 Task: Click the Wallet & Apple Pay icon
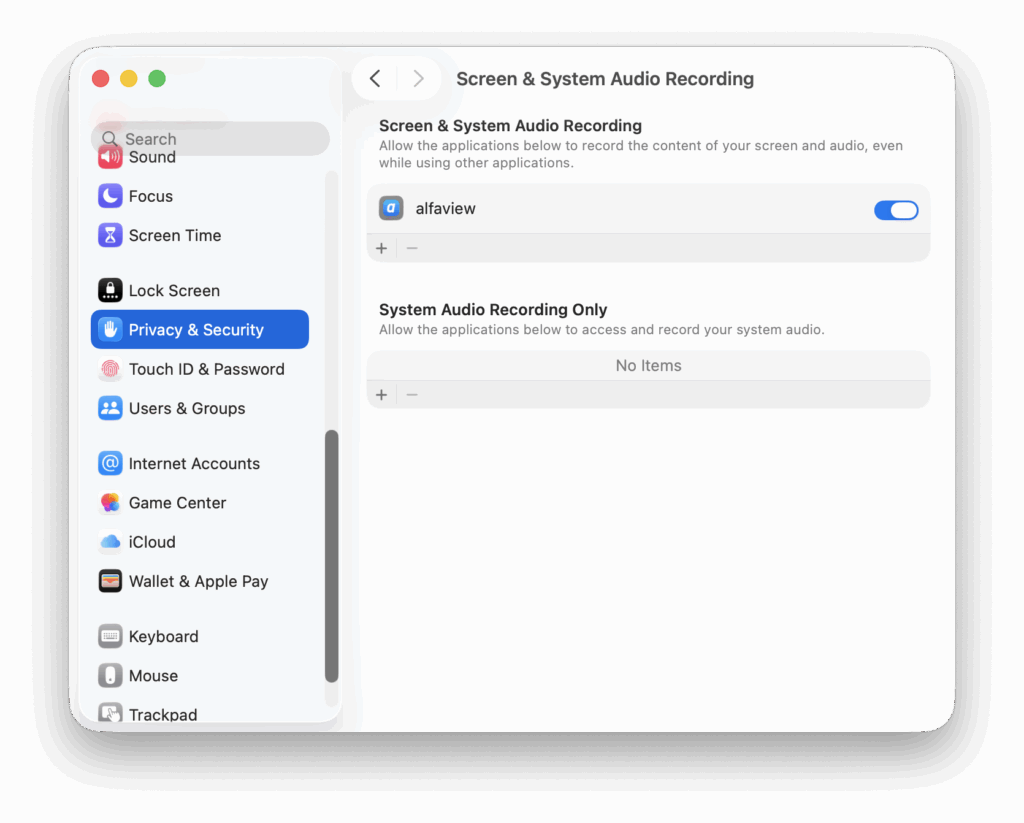point(110,581)
